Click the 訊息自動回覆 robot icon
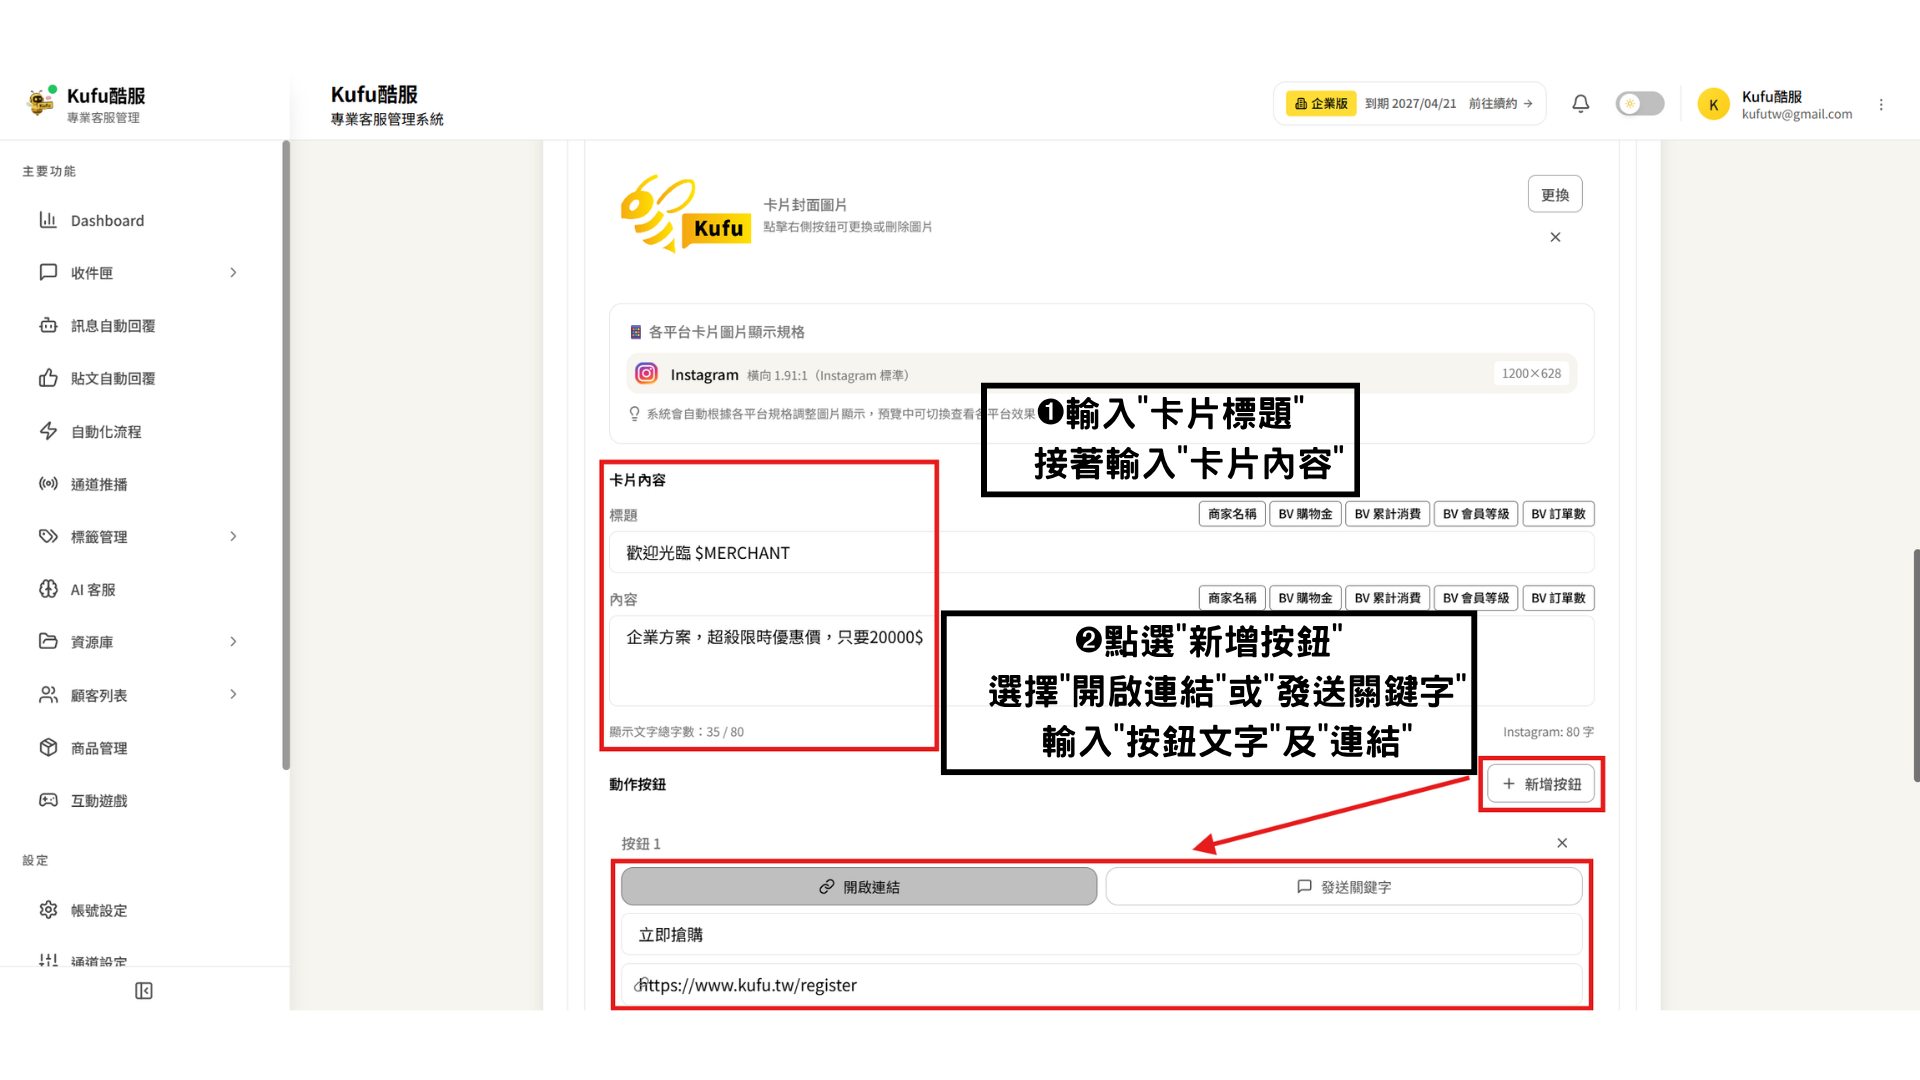 pos(48,325)
